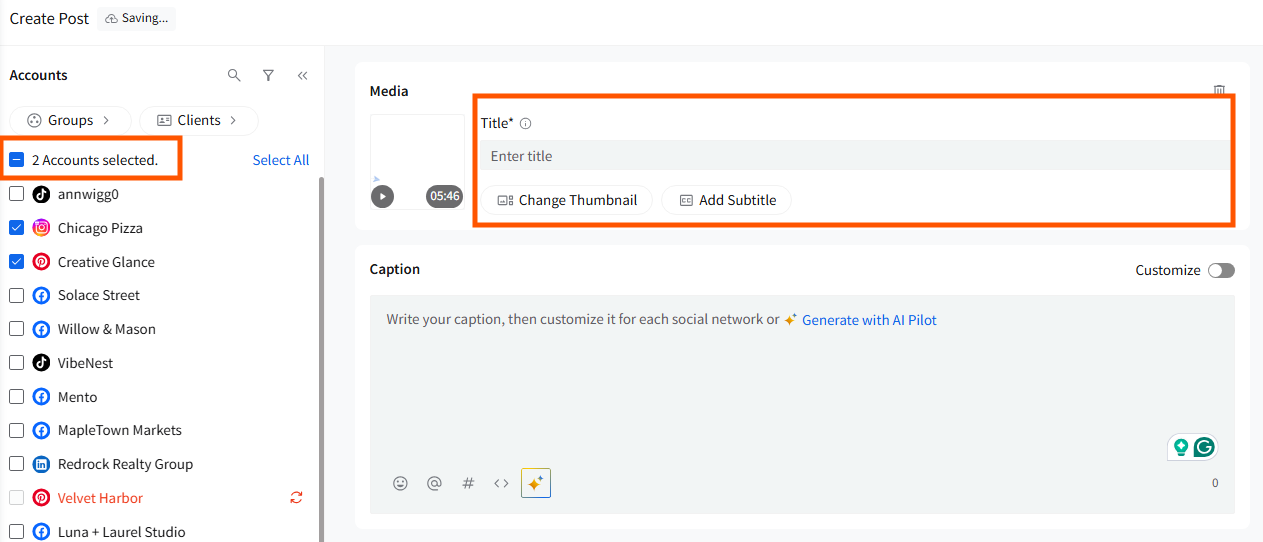Viewport: 1263px width, 542px height.
Task: Expand the Groups filter
Action: pos(70,120)
